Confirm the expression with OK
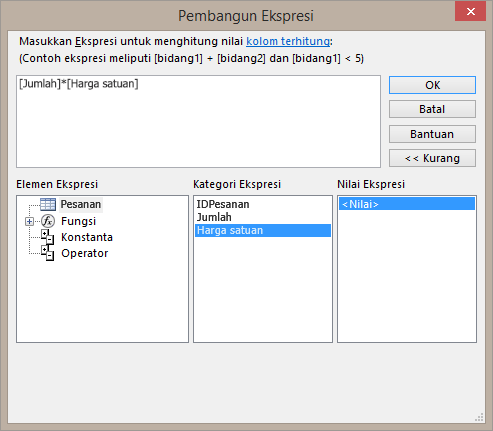493x431 pixels. 432,85
